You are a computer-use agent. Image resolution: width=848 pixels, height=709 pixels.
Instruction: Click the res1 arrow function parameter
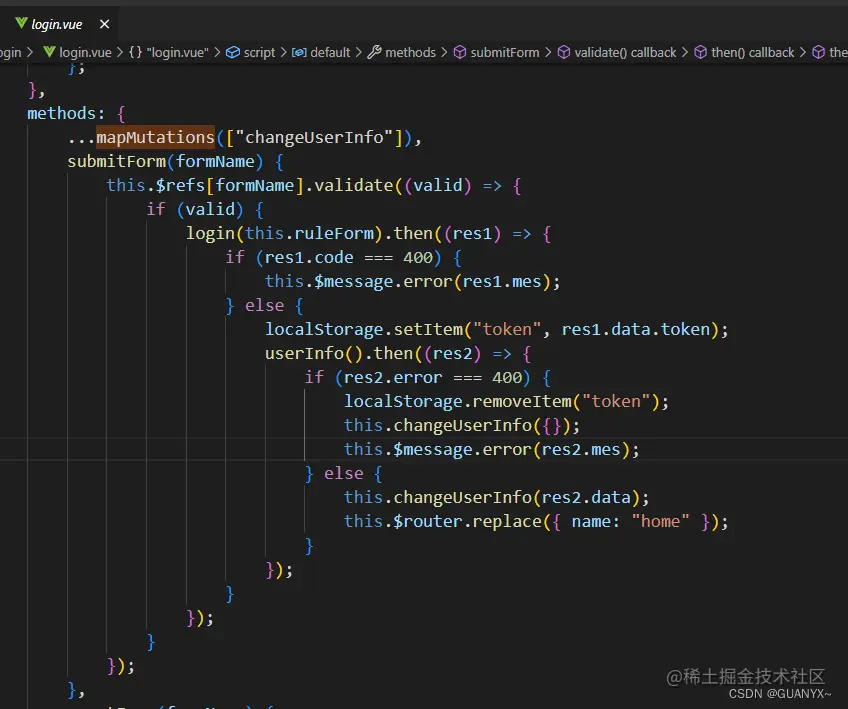(x=472, y=234)
